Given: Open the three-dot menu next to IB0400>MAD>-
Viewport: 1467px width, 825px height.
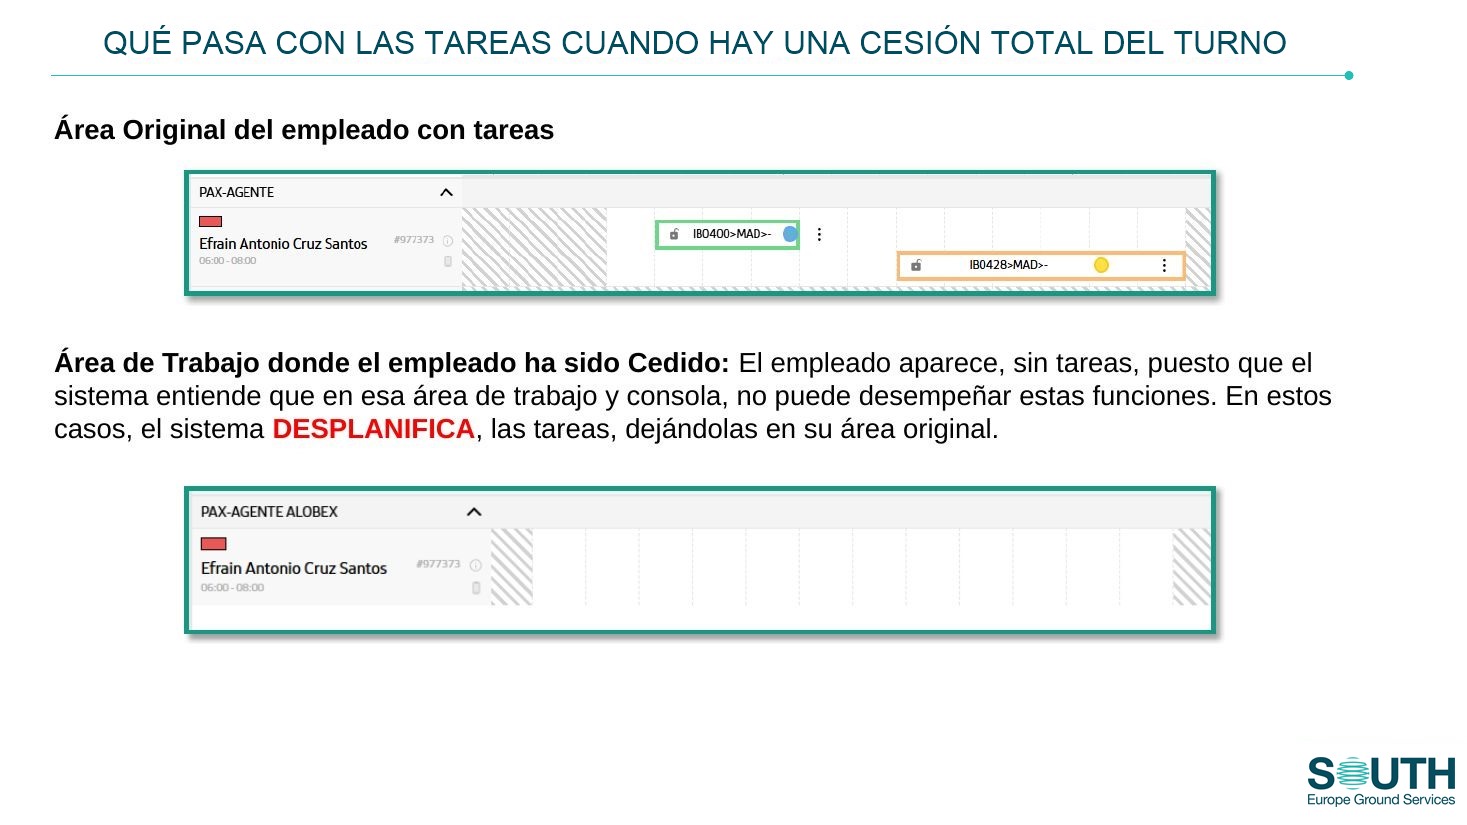Looking at the screenshot, I should (819, 234).
